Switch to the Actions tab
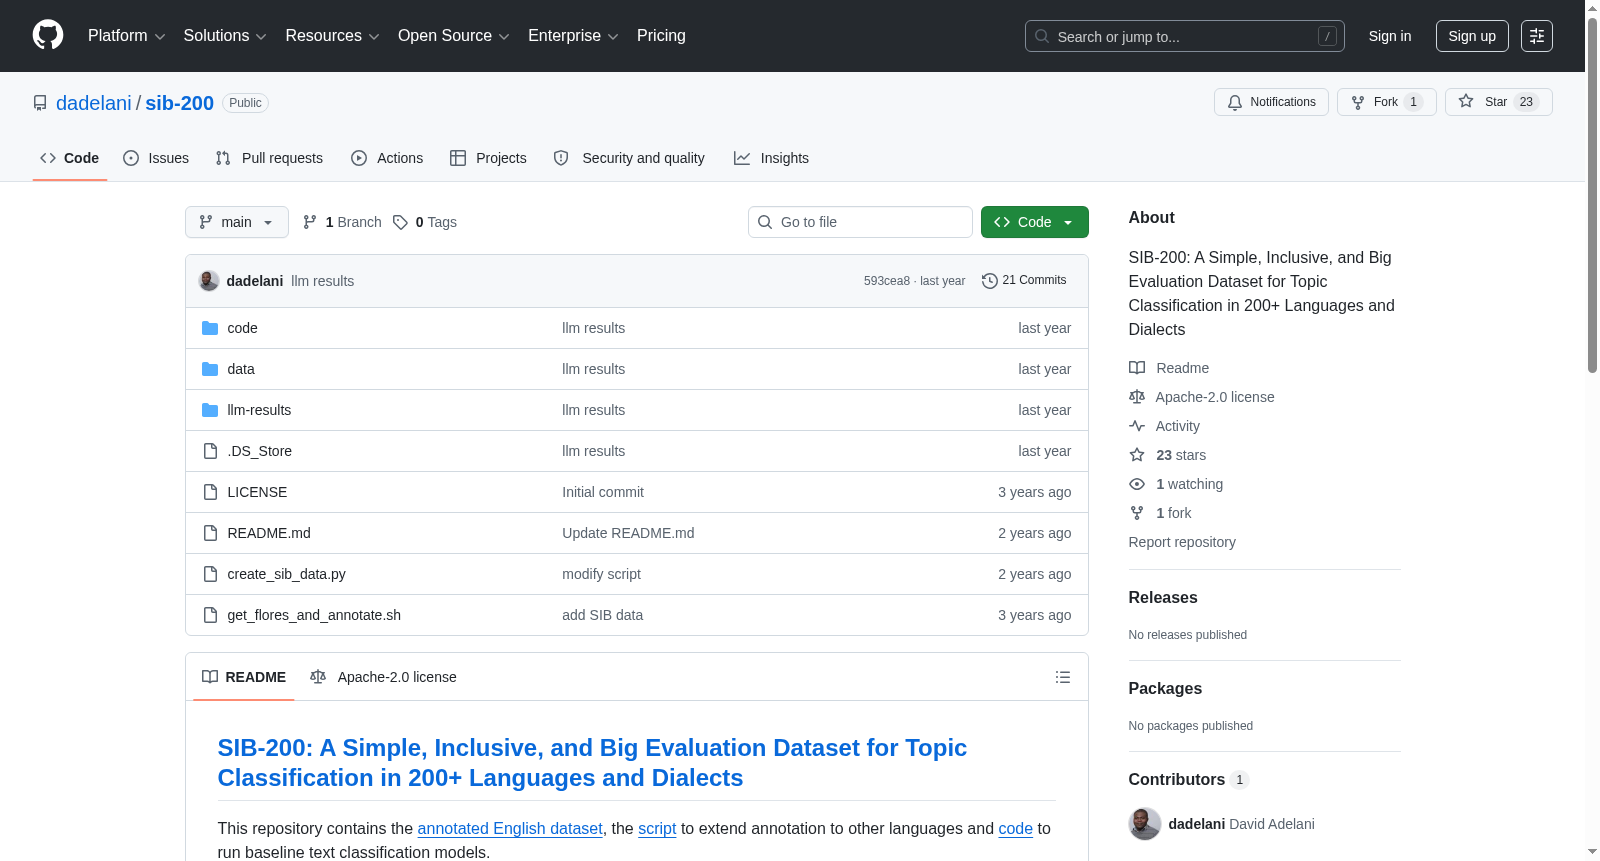The width and height of the screenshot is (1600, 861). (387, 158)
